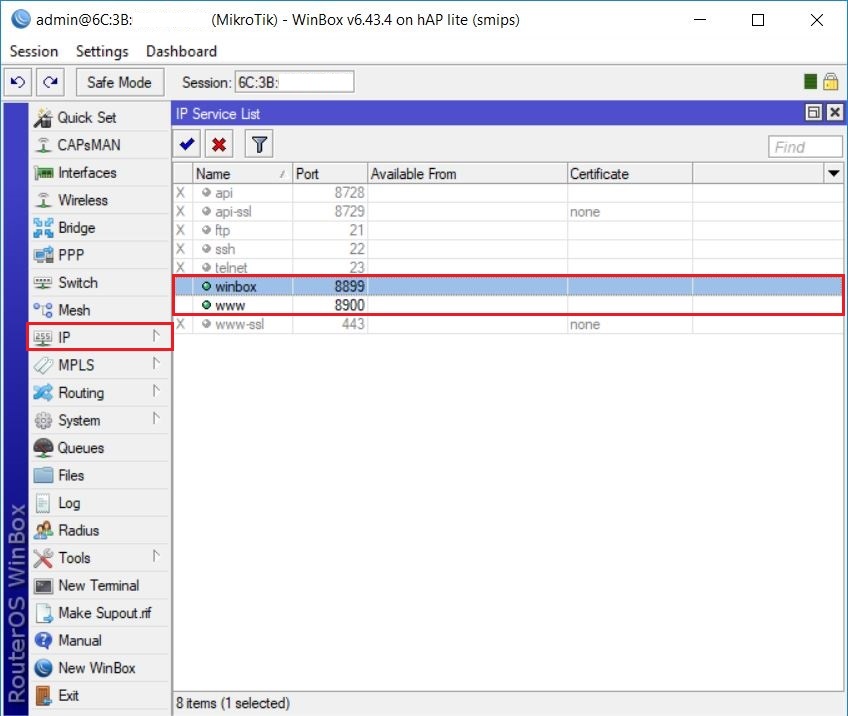848x716 pixels.
Task: Open the Dashboard menu
Action: pos(182,51)
